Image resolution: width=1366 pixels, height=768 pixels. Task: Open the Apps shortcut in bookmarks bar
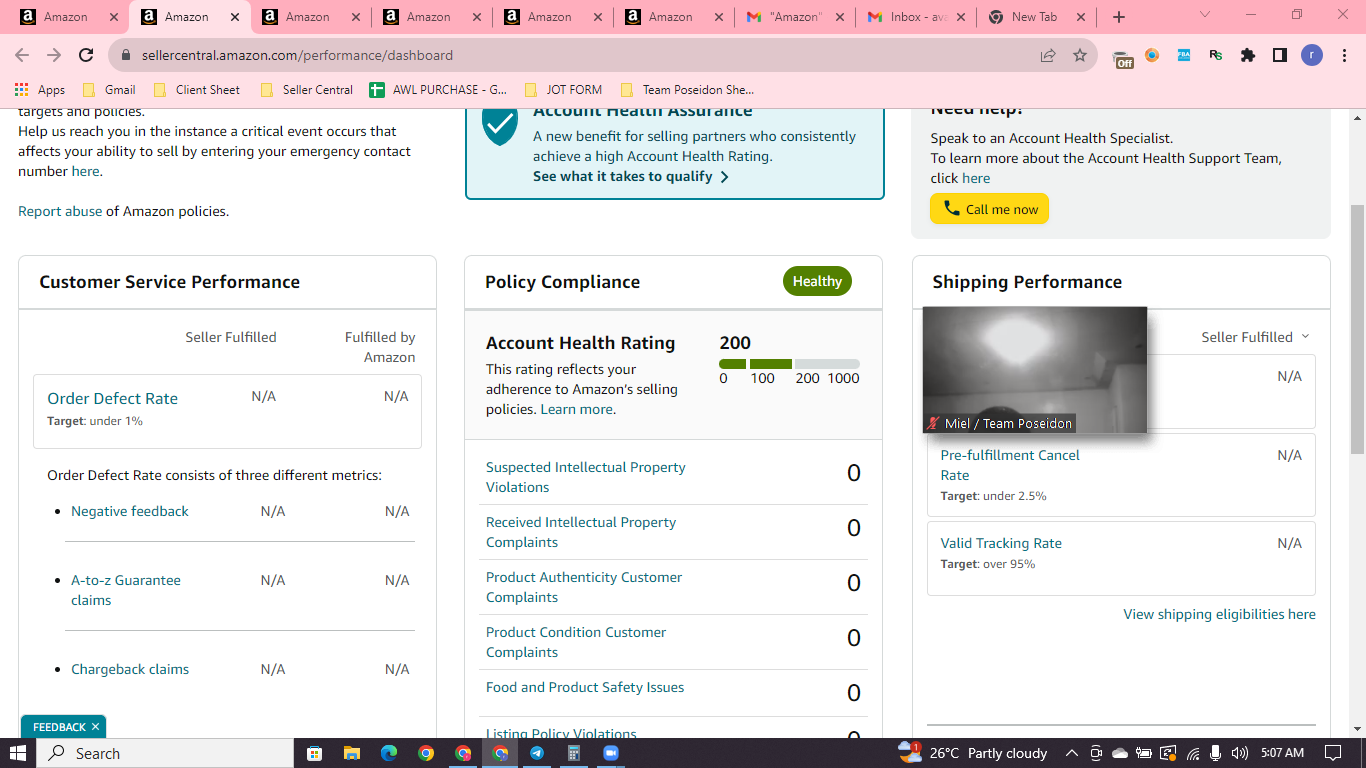[41, 90]
